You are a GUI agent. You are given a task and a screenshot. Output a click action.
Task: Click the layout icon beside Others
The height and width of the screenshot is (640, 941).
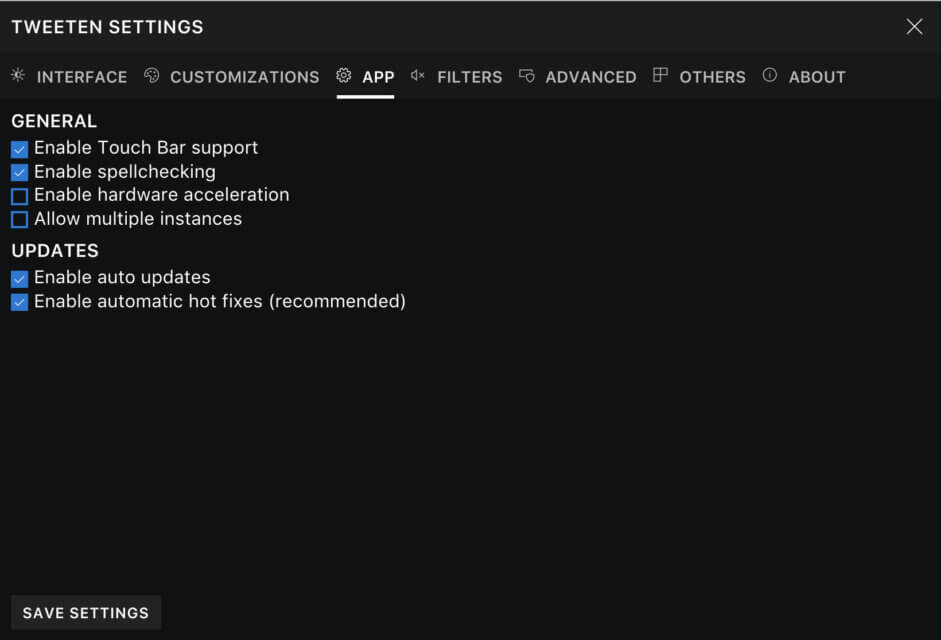tap(660, 75)
